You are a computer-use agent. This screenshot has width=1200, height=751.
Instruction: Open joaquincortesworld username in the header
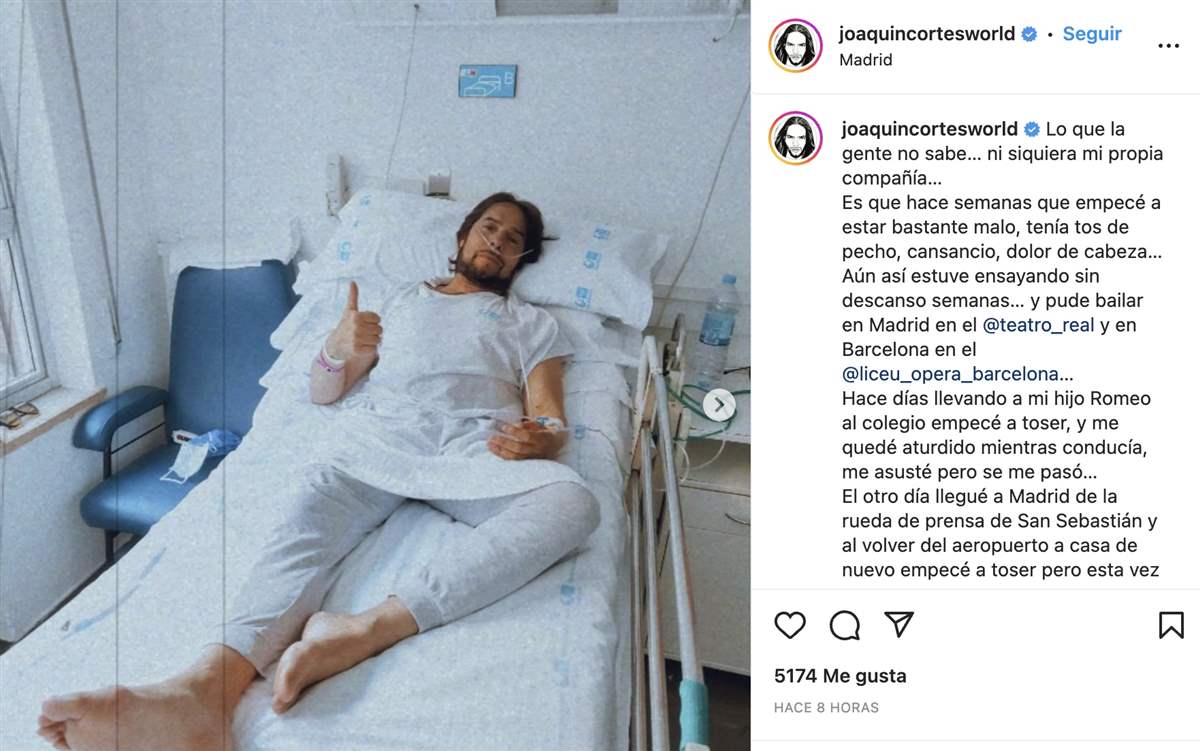tap(927, 34)
